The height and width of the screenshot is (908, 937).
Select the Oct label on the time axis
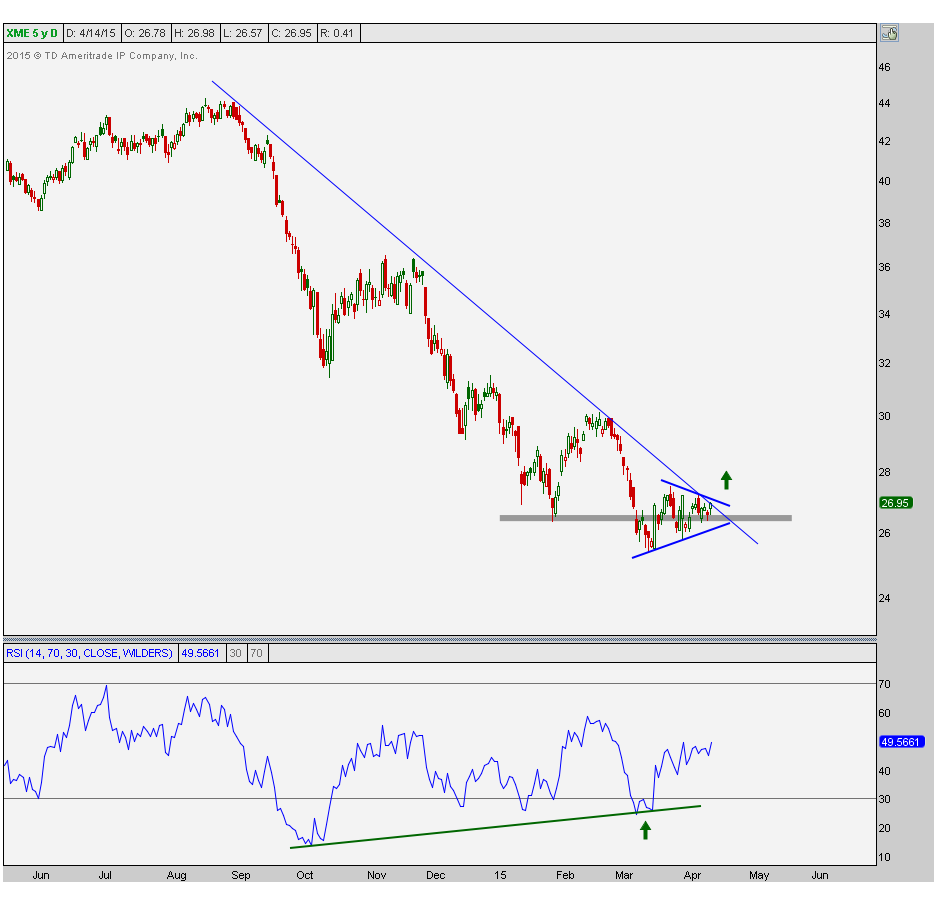(305, 875)
